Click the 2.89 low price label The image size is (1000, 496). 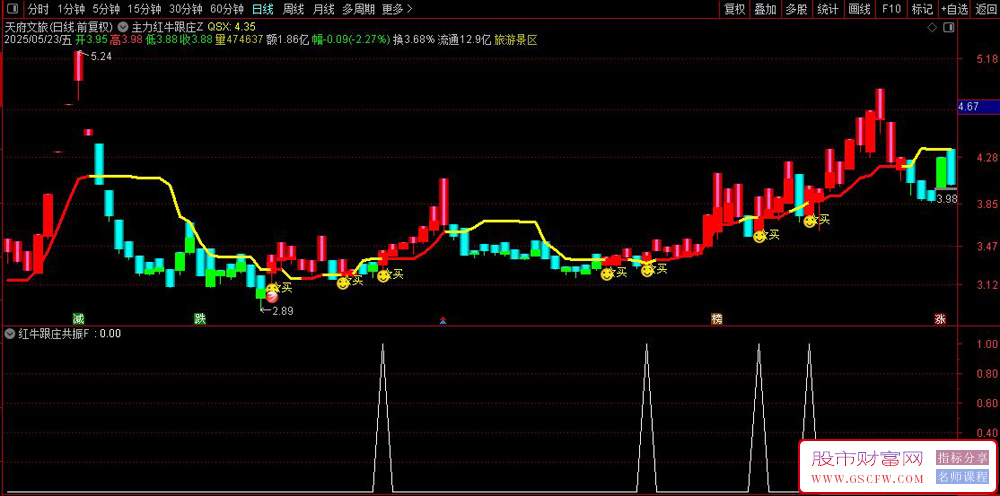(283, 311)
